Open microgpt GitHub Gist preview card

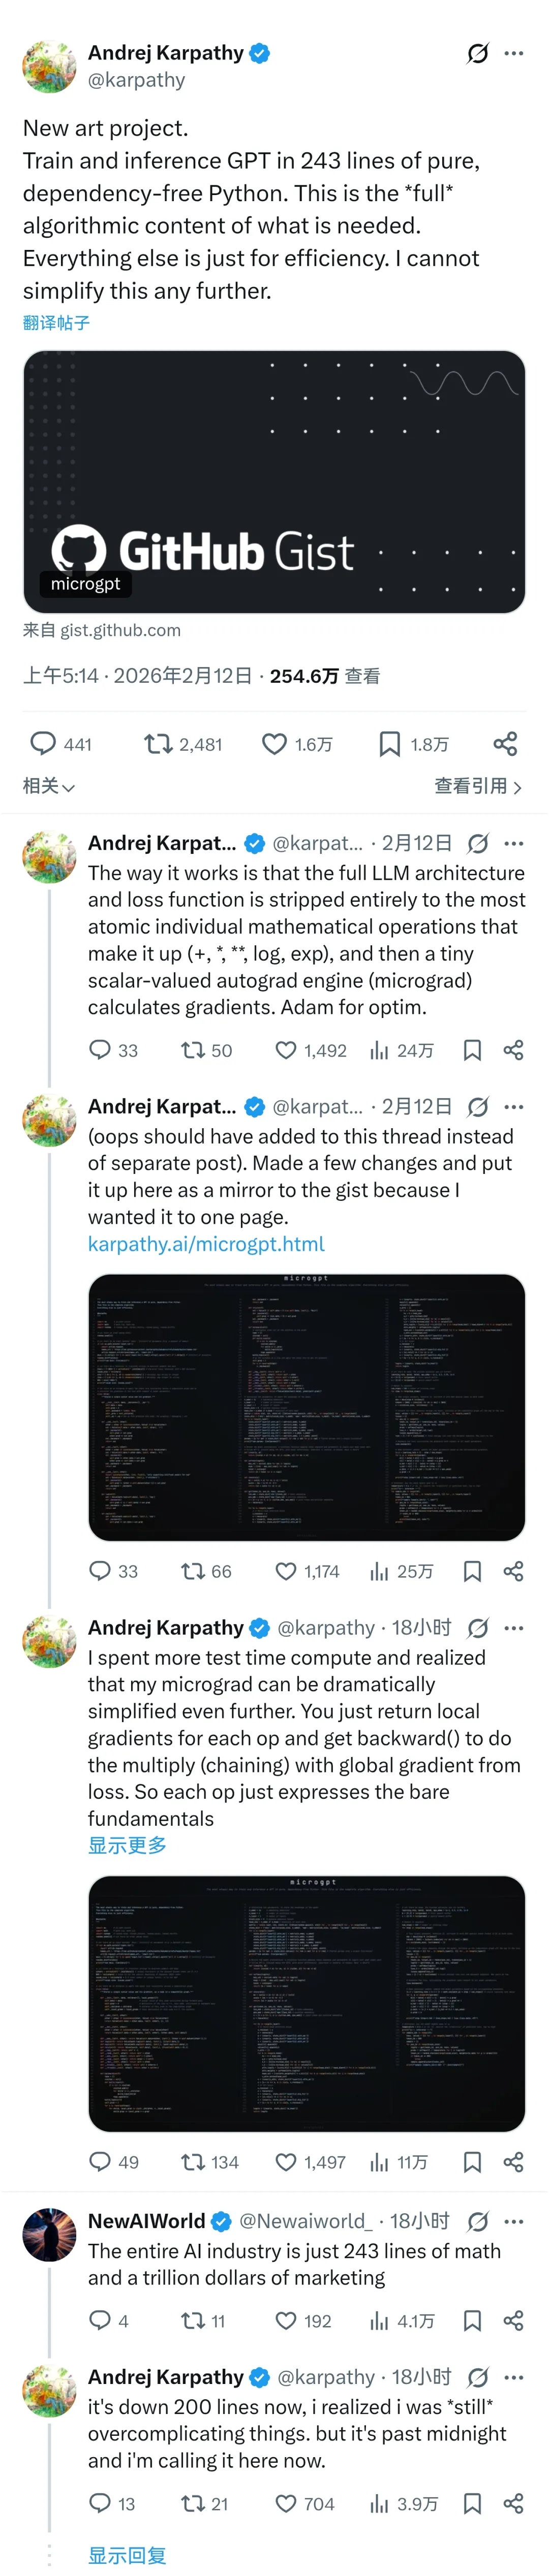coord(274,481)
